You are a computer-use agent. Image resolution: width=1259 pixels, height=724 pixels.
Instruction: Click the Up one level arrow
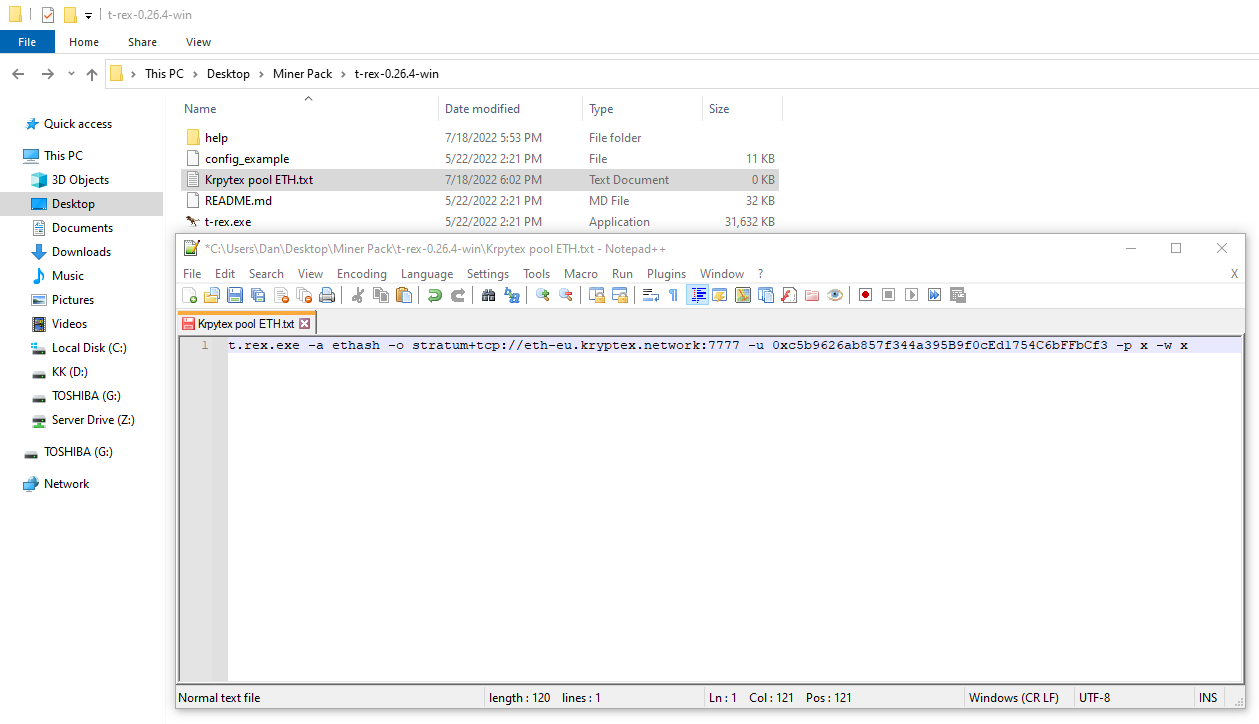coord(92,74)
